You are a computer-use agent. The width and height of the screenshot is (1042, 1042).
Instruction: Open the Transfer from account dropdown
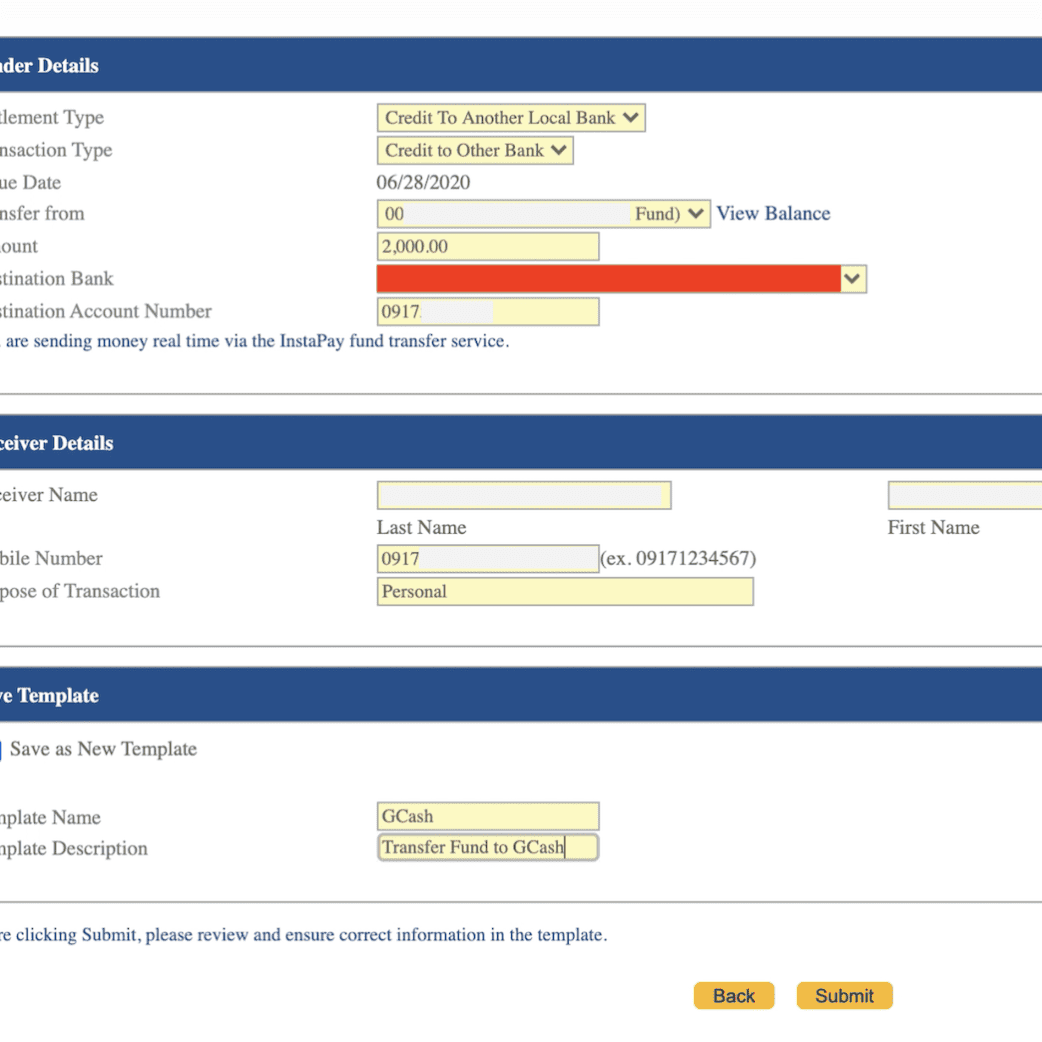tap(543, 214)
